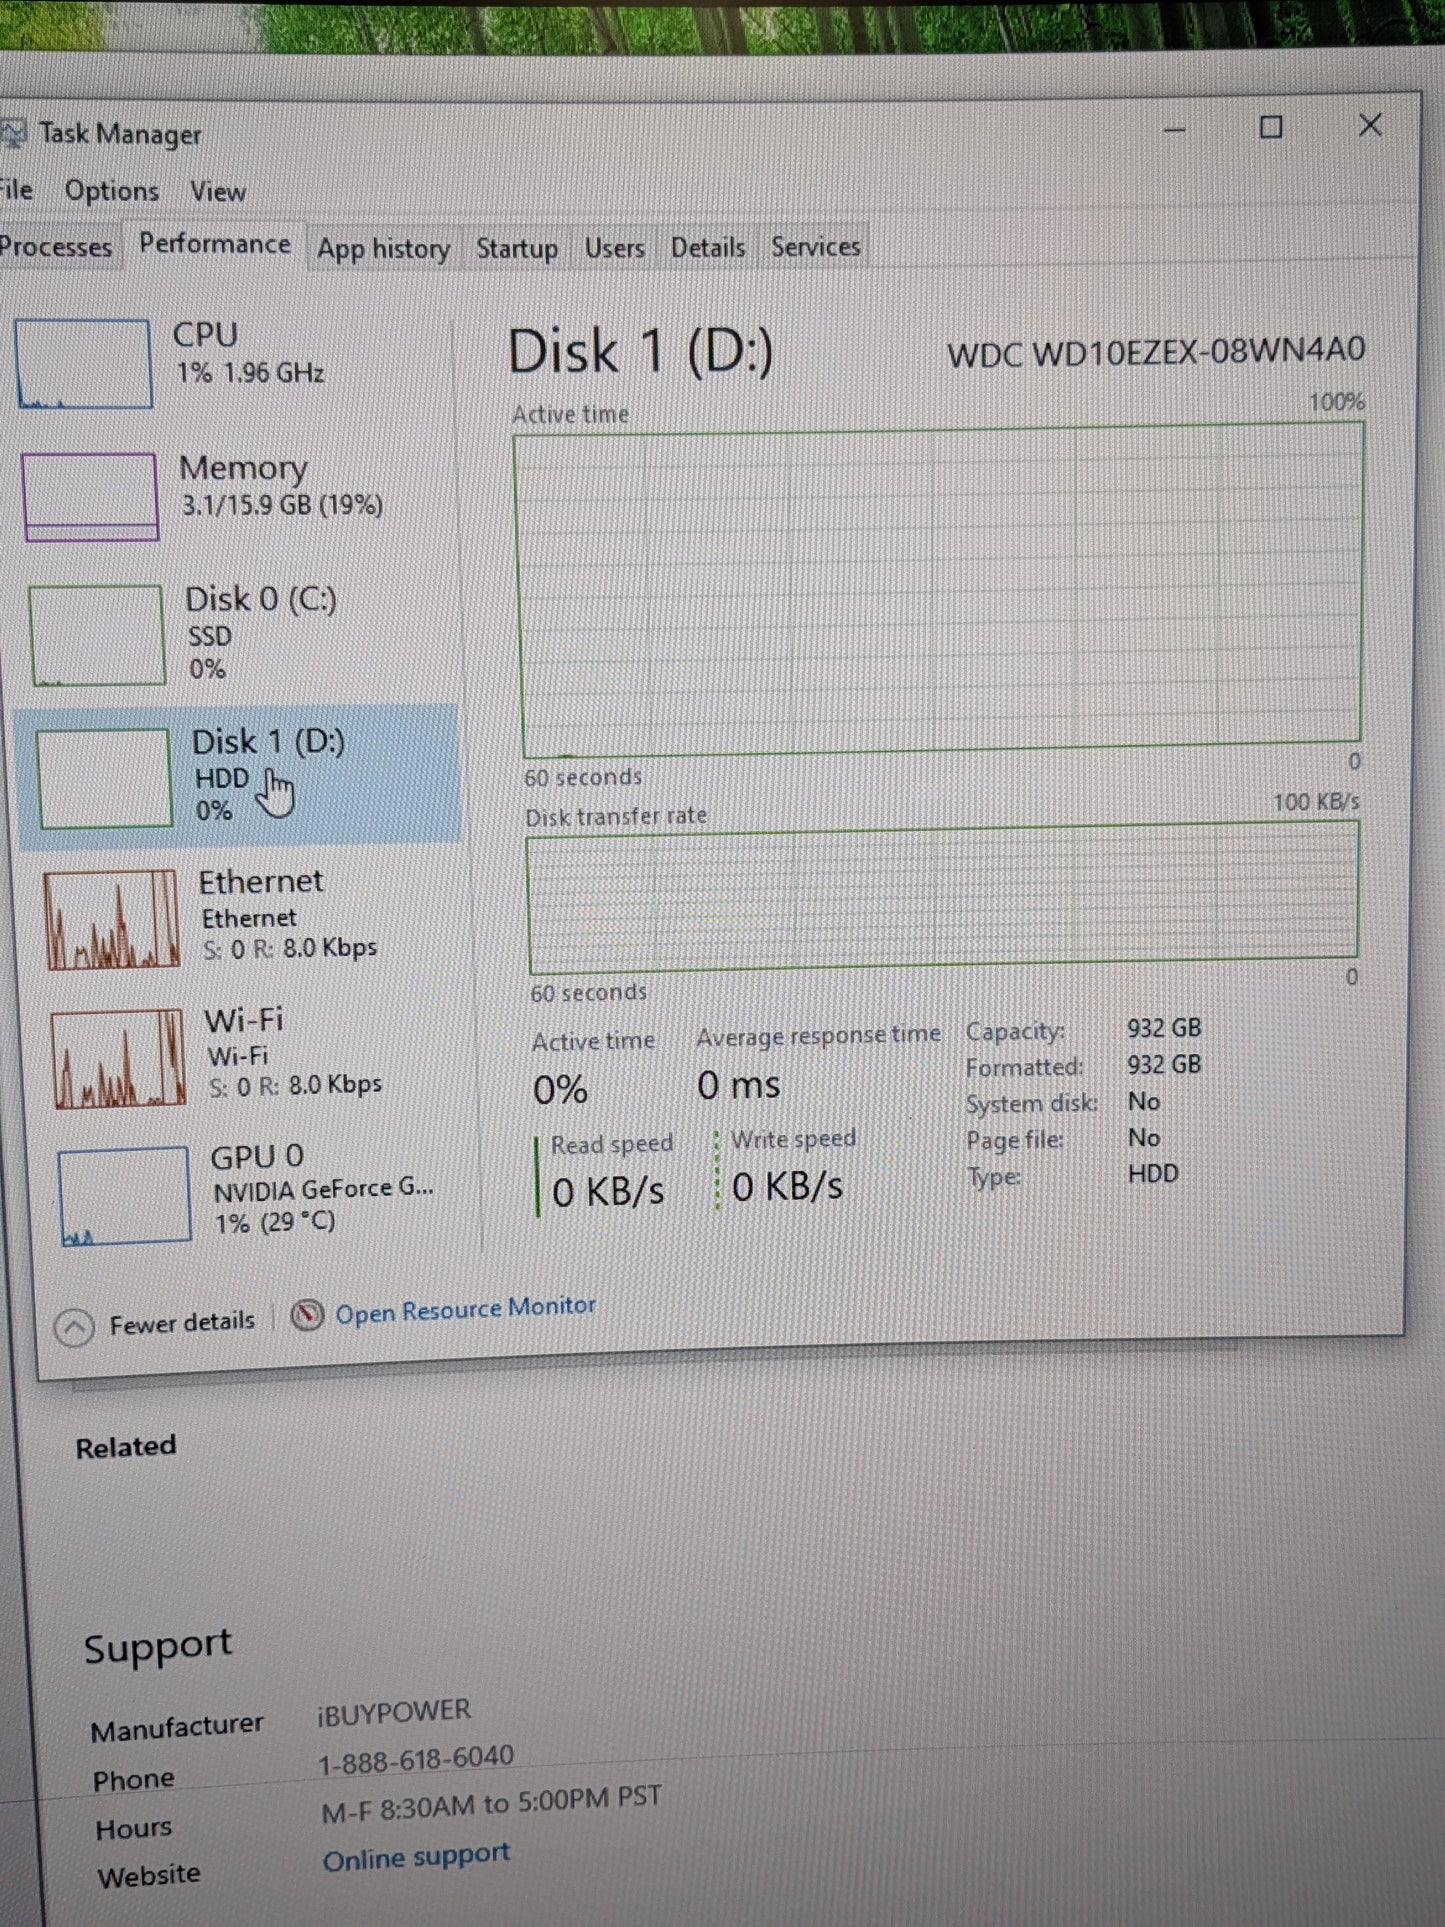The height and width of the screenshot is (1927, 1445).
Task: Open the Options menu
Action: (x=112, y=191)
